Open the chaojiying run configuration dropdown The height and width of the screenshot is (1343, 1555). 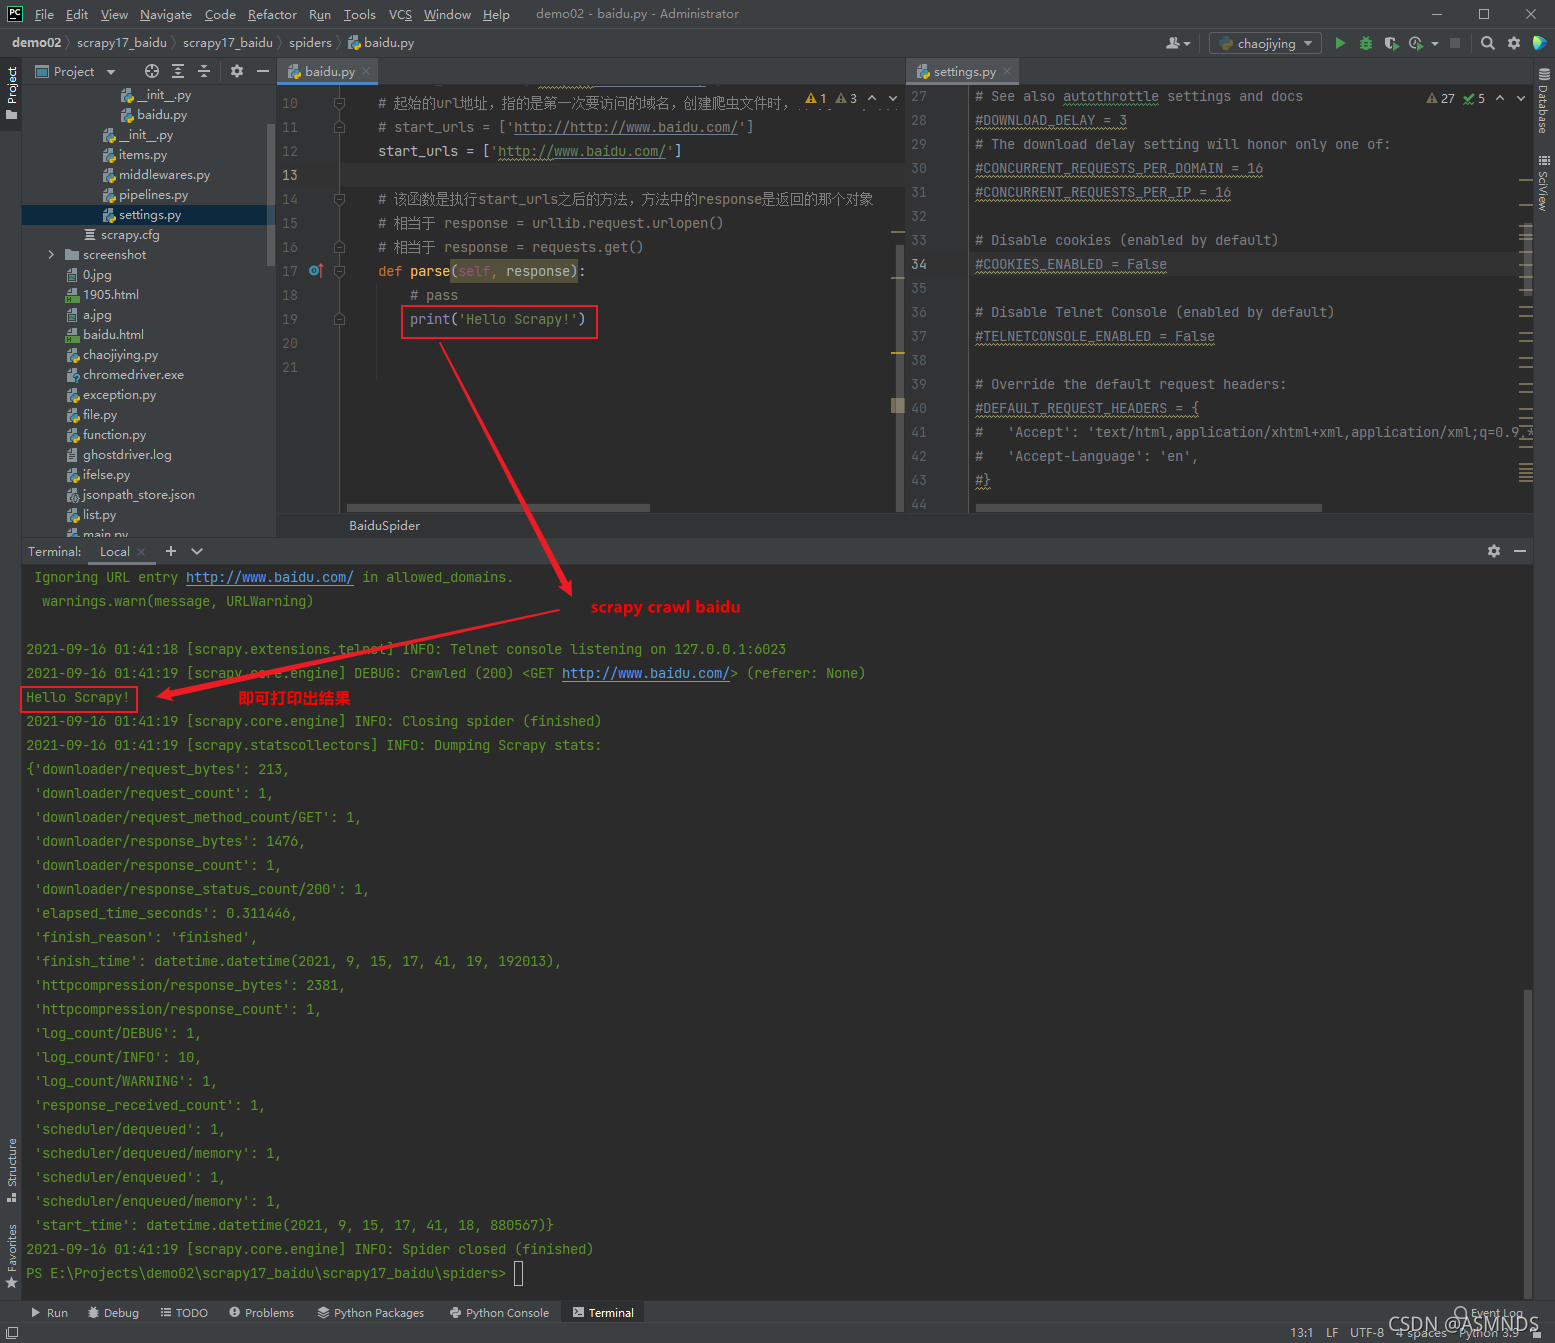tap(1308, 43)
